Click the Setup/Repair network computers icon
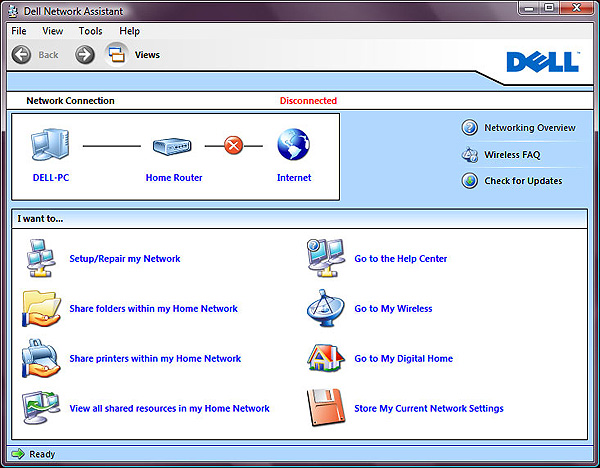 pos(41,258)
